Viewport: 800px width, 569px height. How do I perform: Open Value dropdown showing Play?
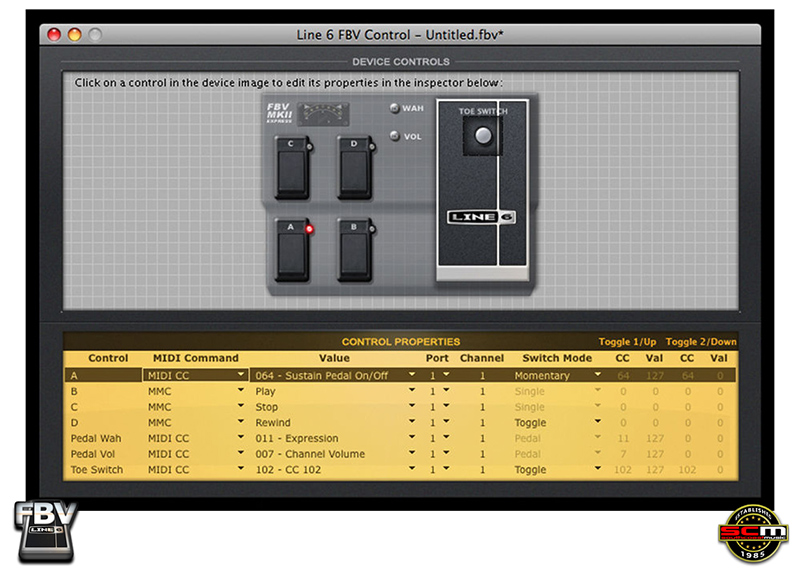point(412,391)
